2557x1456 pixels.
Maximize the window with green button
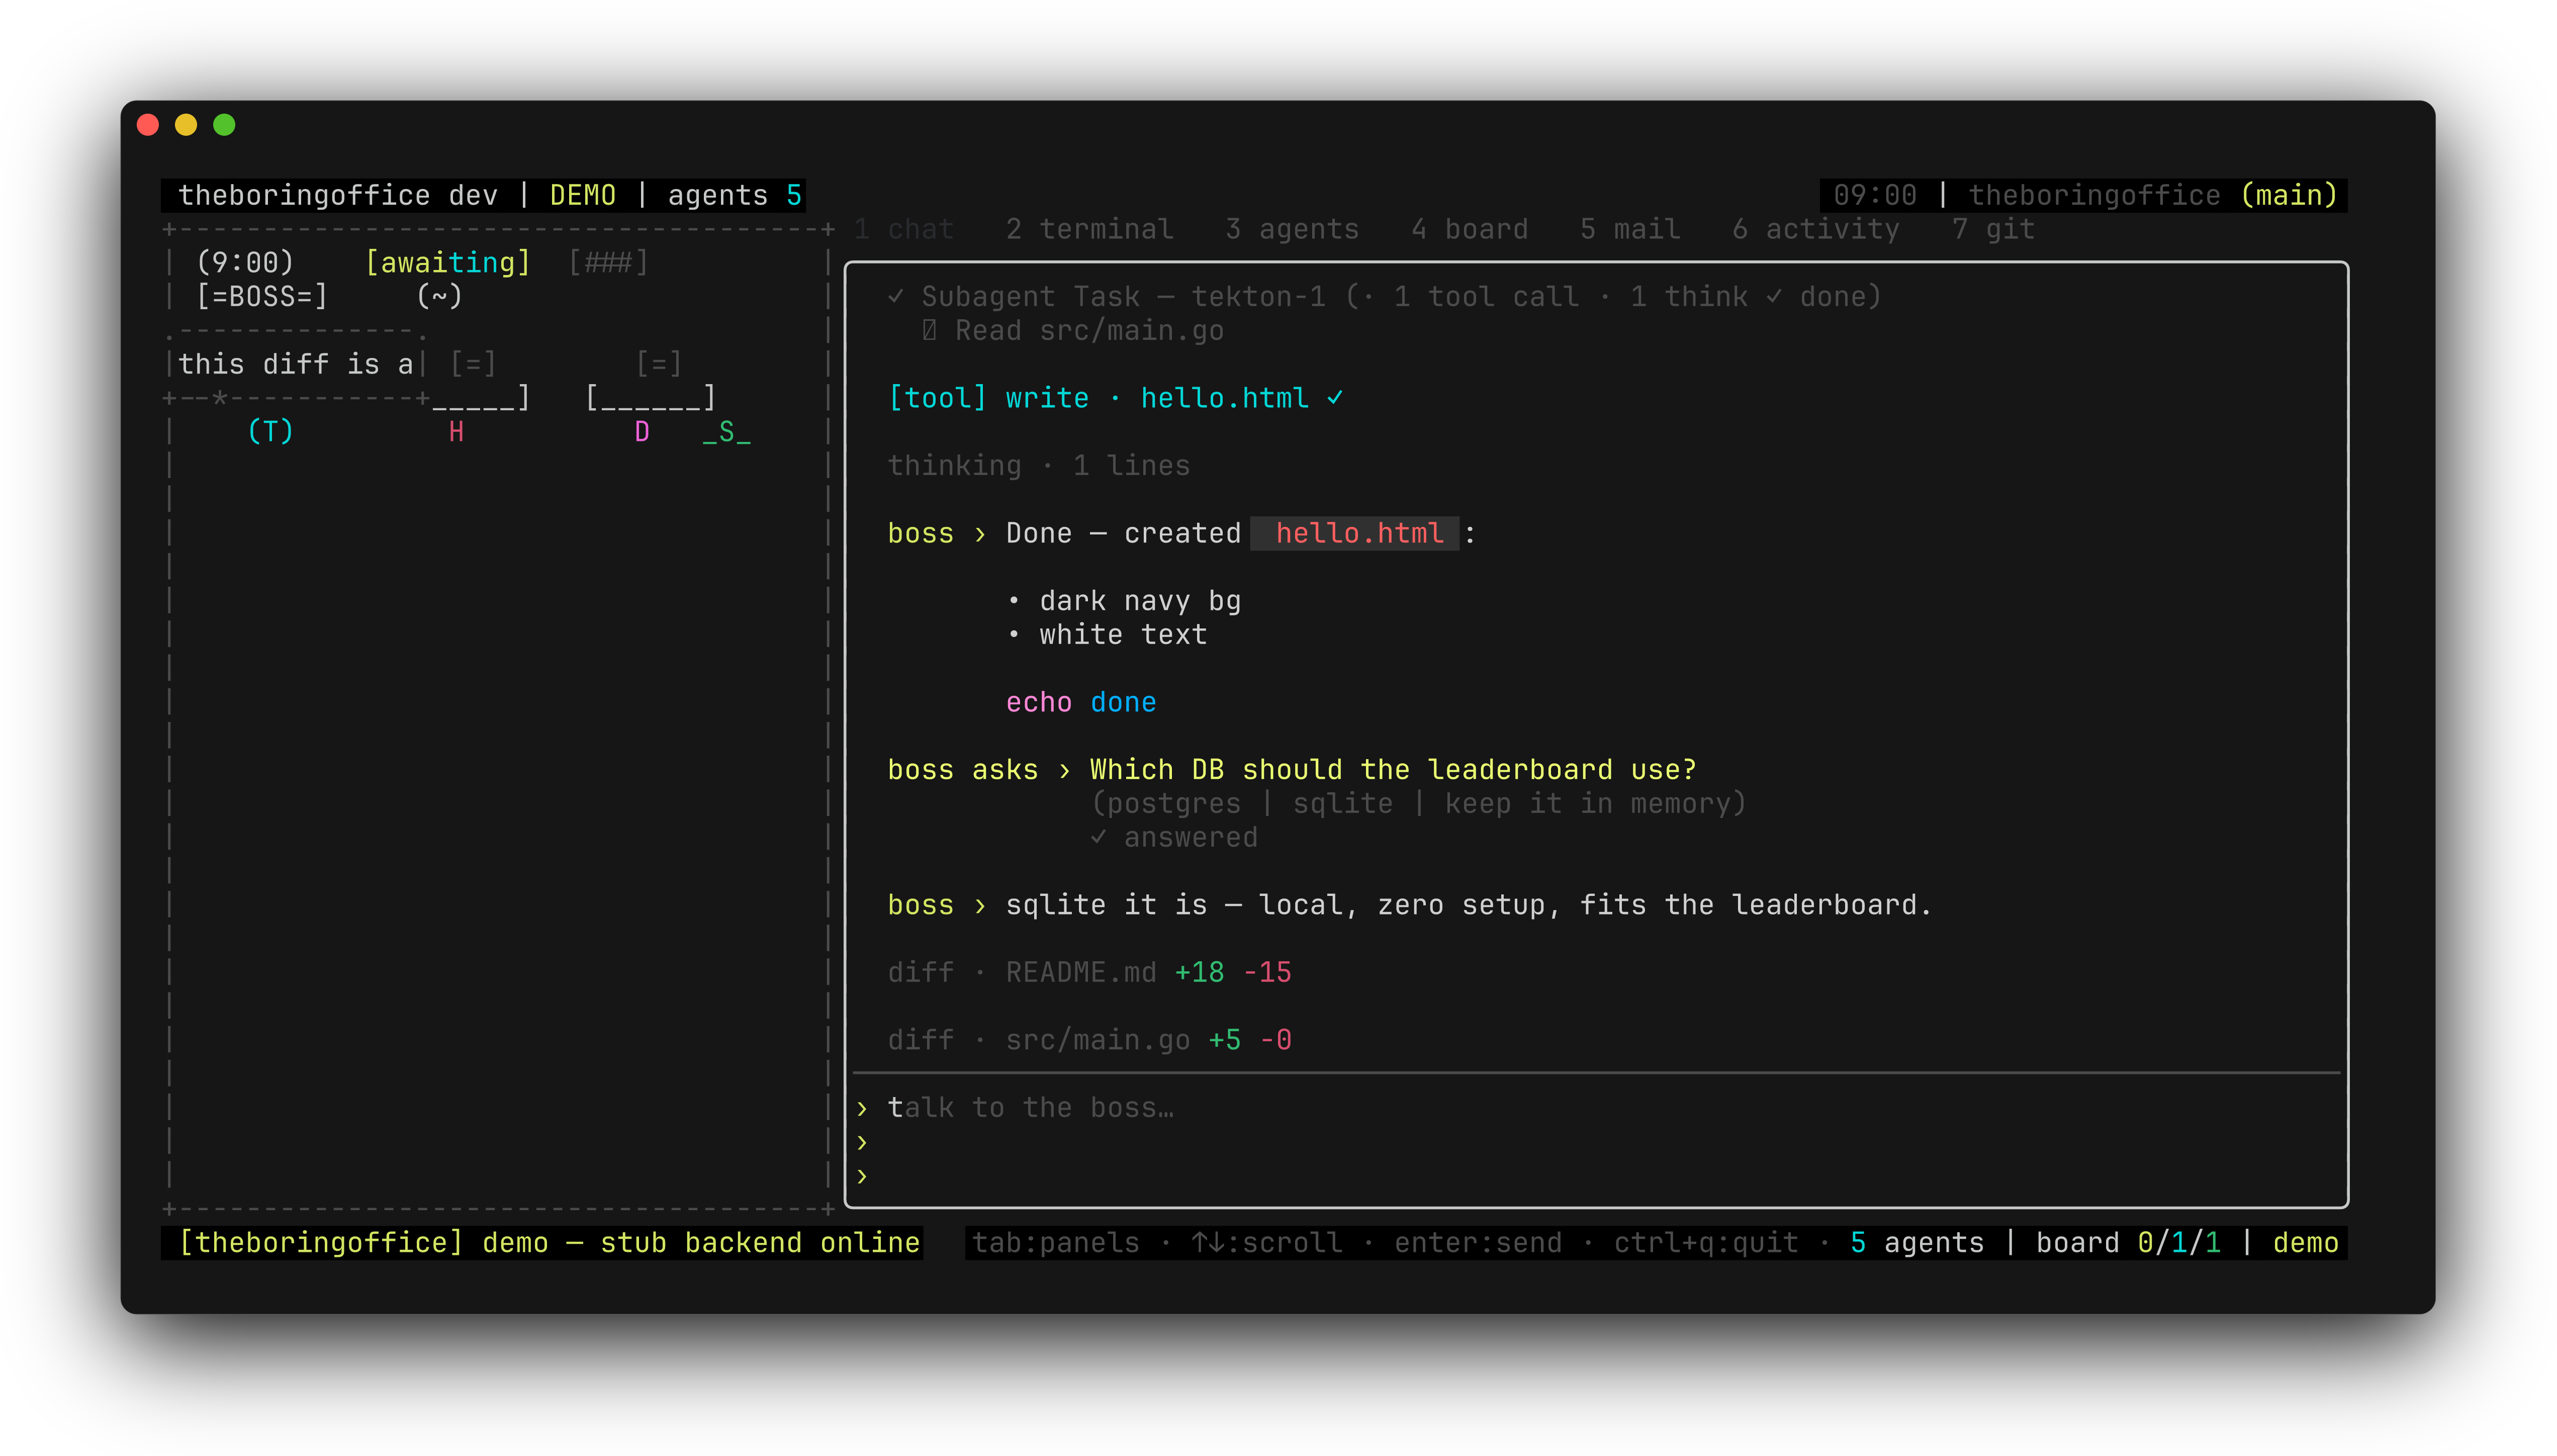tap(224, 125)
